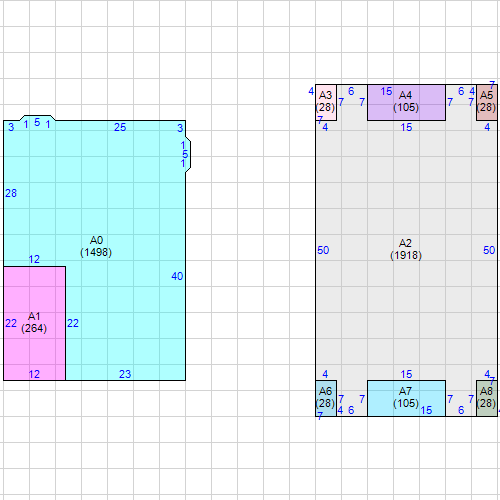Click the '50' dimension on A2's right edge
This screenshot has height=500, width=500.
(489, 250)
